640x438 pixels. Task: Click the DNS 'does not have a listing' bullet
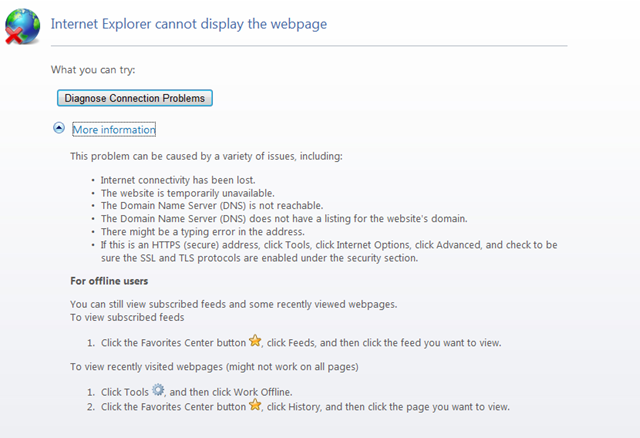click(284, 219)
